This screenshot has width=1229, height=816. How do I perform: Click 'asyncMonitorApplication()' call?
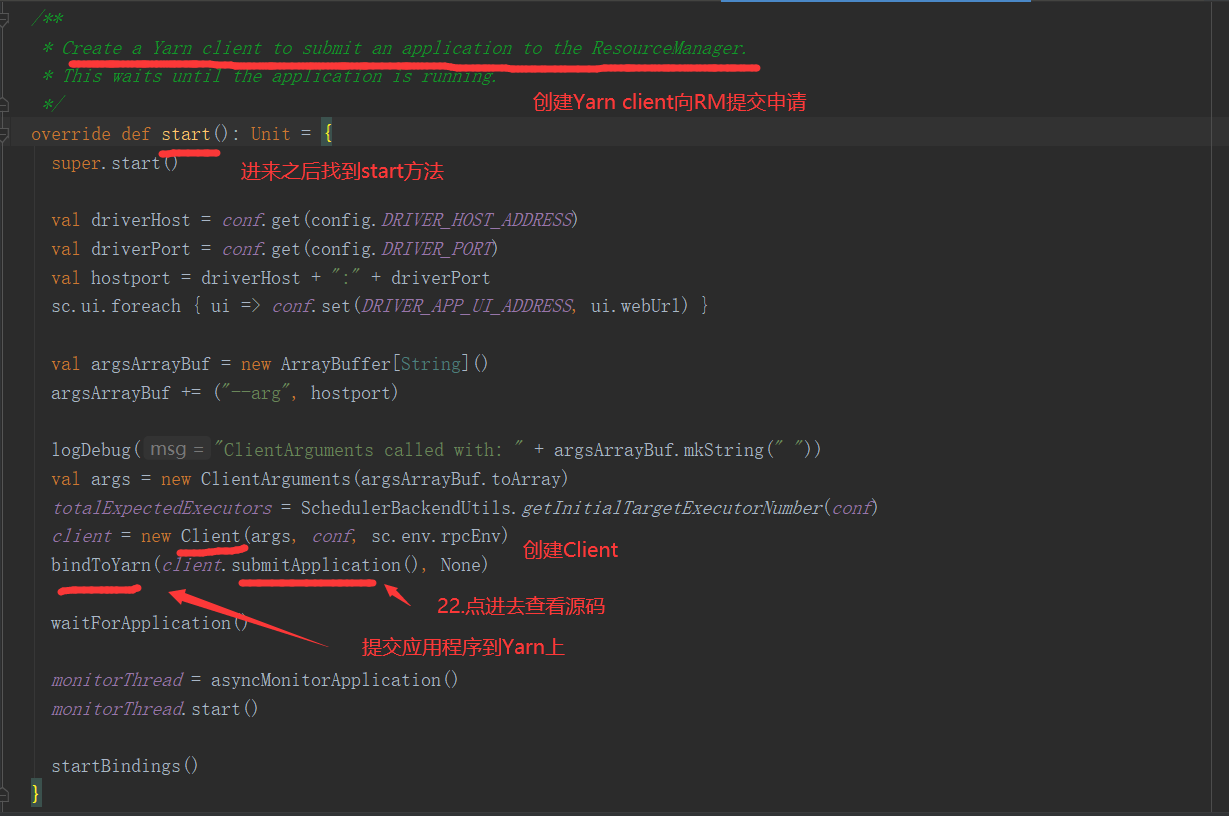(334, 680)
